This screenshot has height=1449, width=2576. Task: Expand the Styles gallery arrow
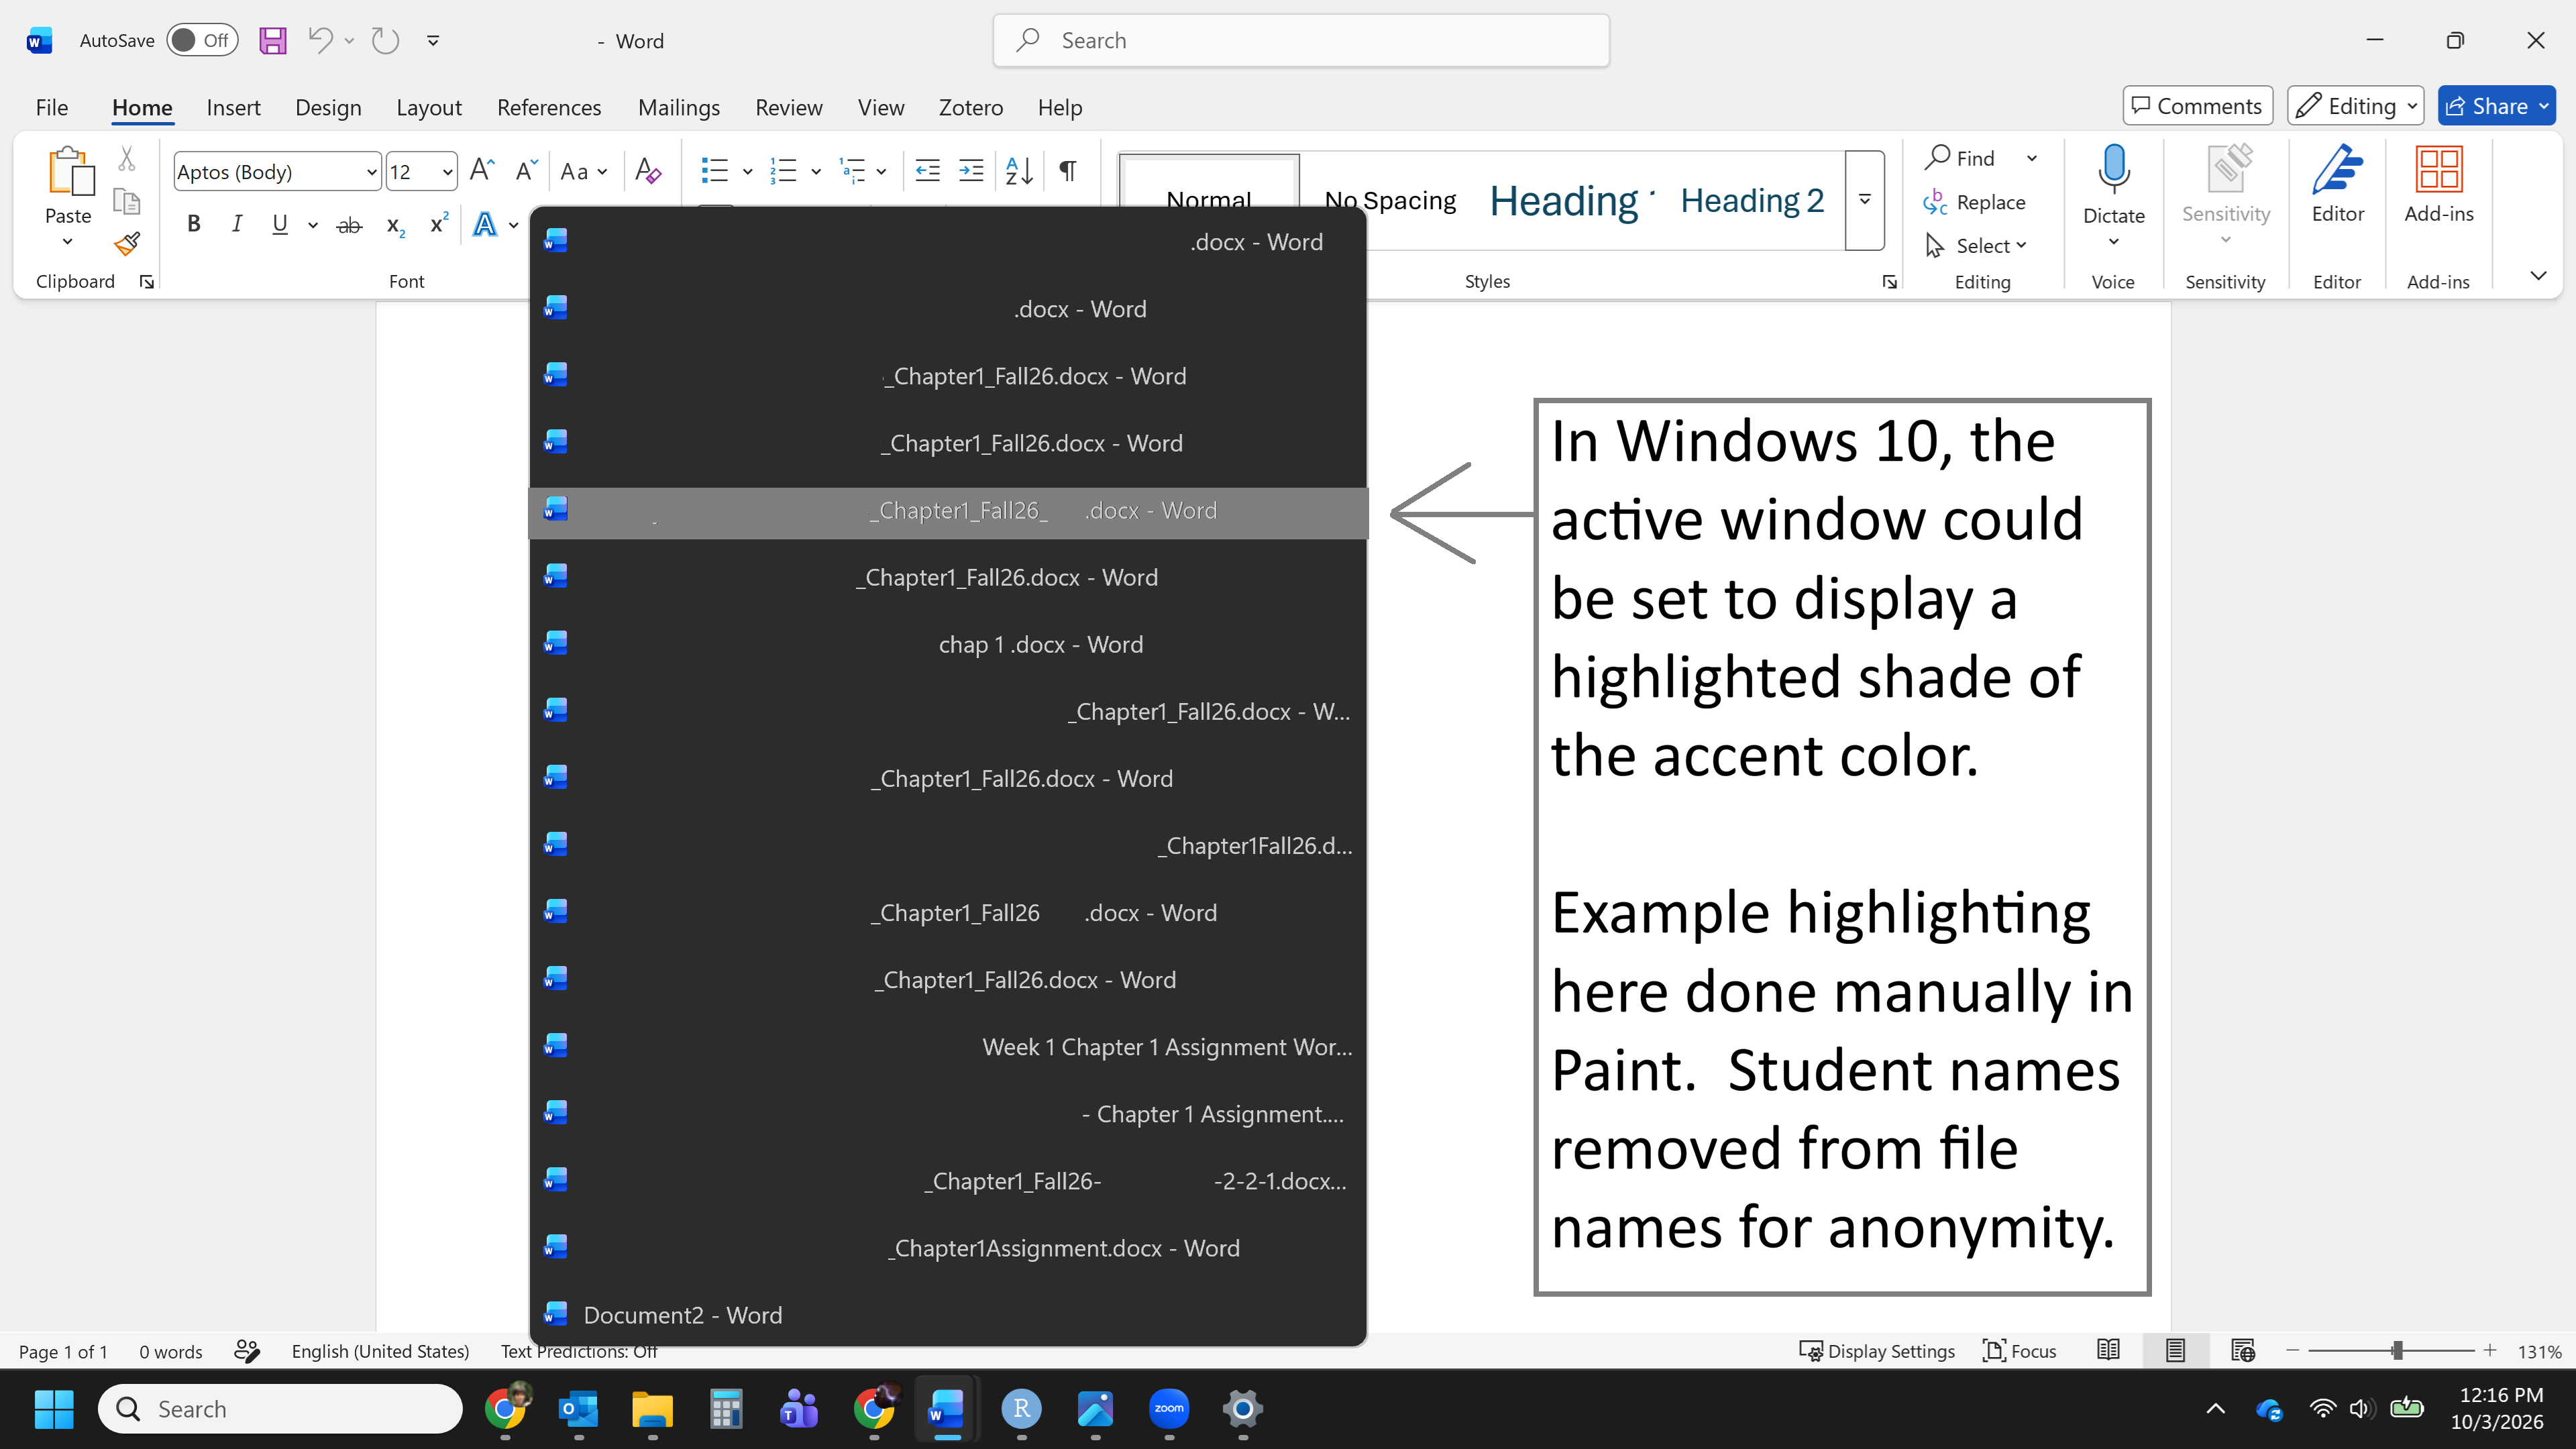pyautogui.click(x=1865, y=200)
